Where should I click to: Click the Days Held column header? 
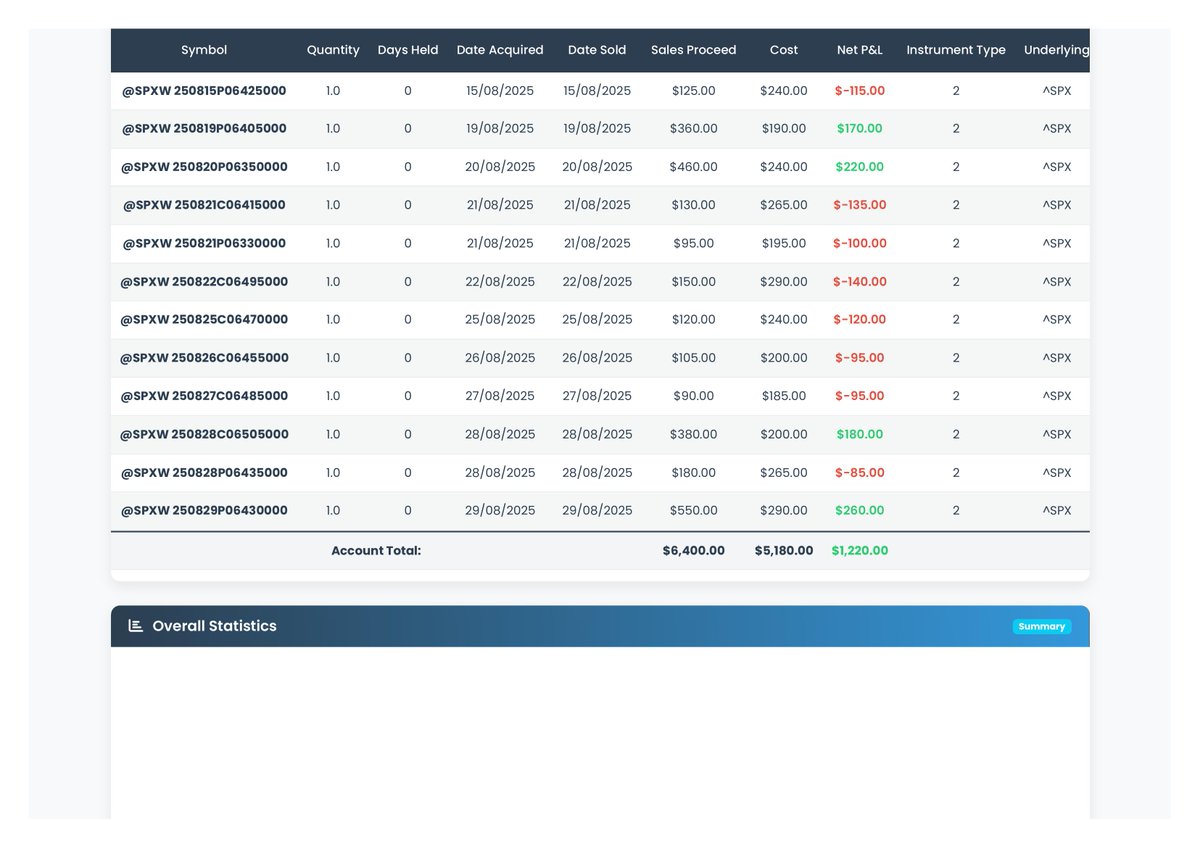click(x=408, y=50)
